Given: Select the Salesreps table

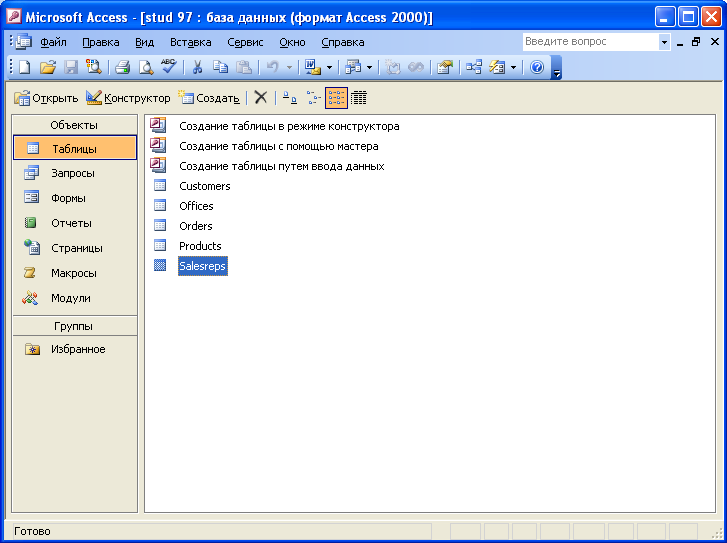Looking at the screenshot, I should tap(203, 266).
